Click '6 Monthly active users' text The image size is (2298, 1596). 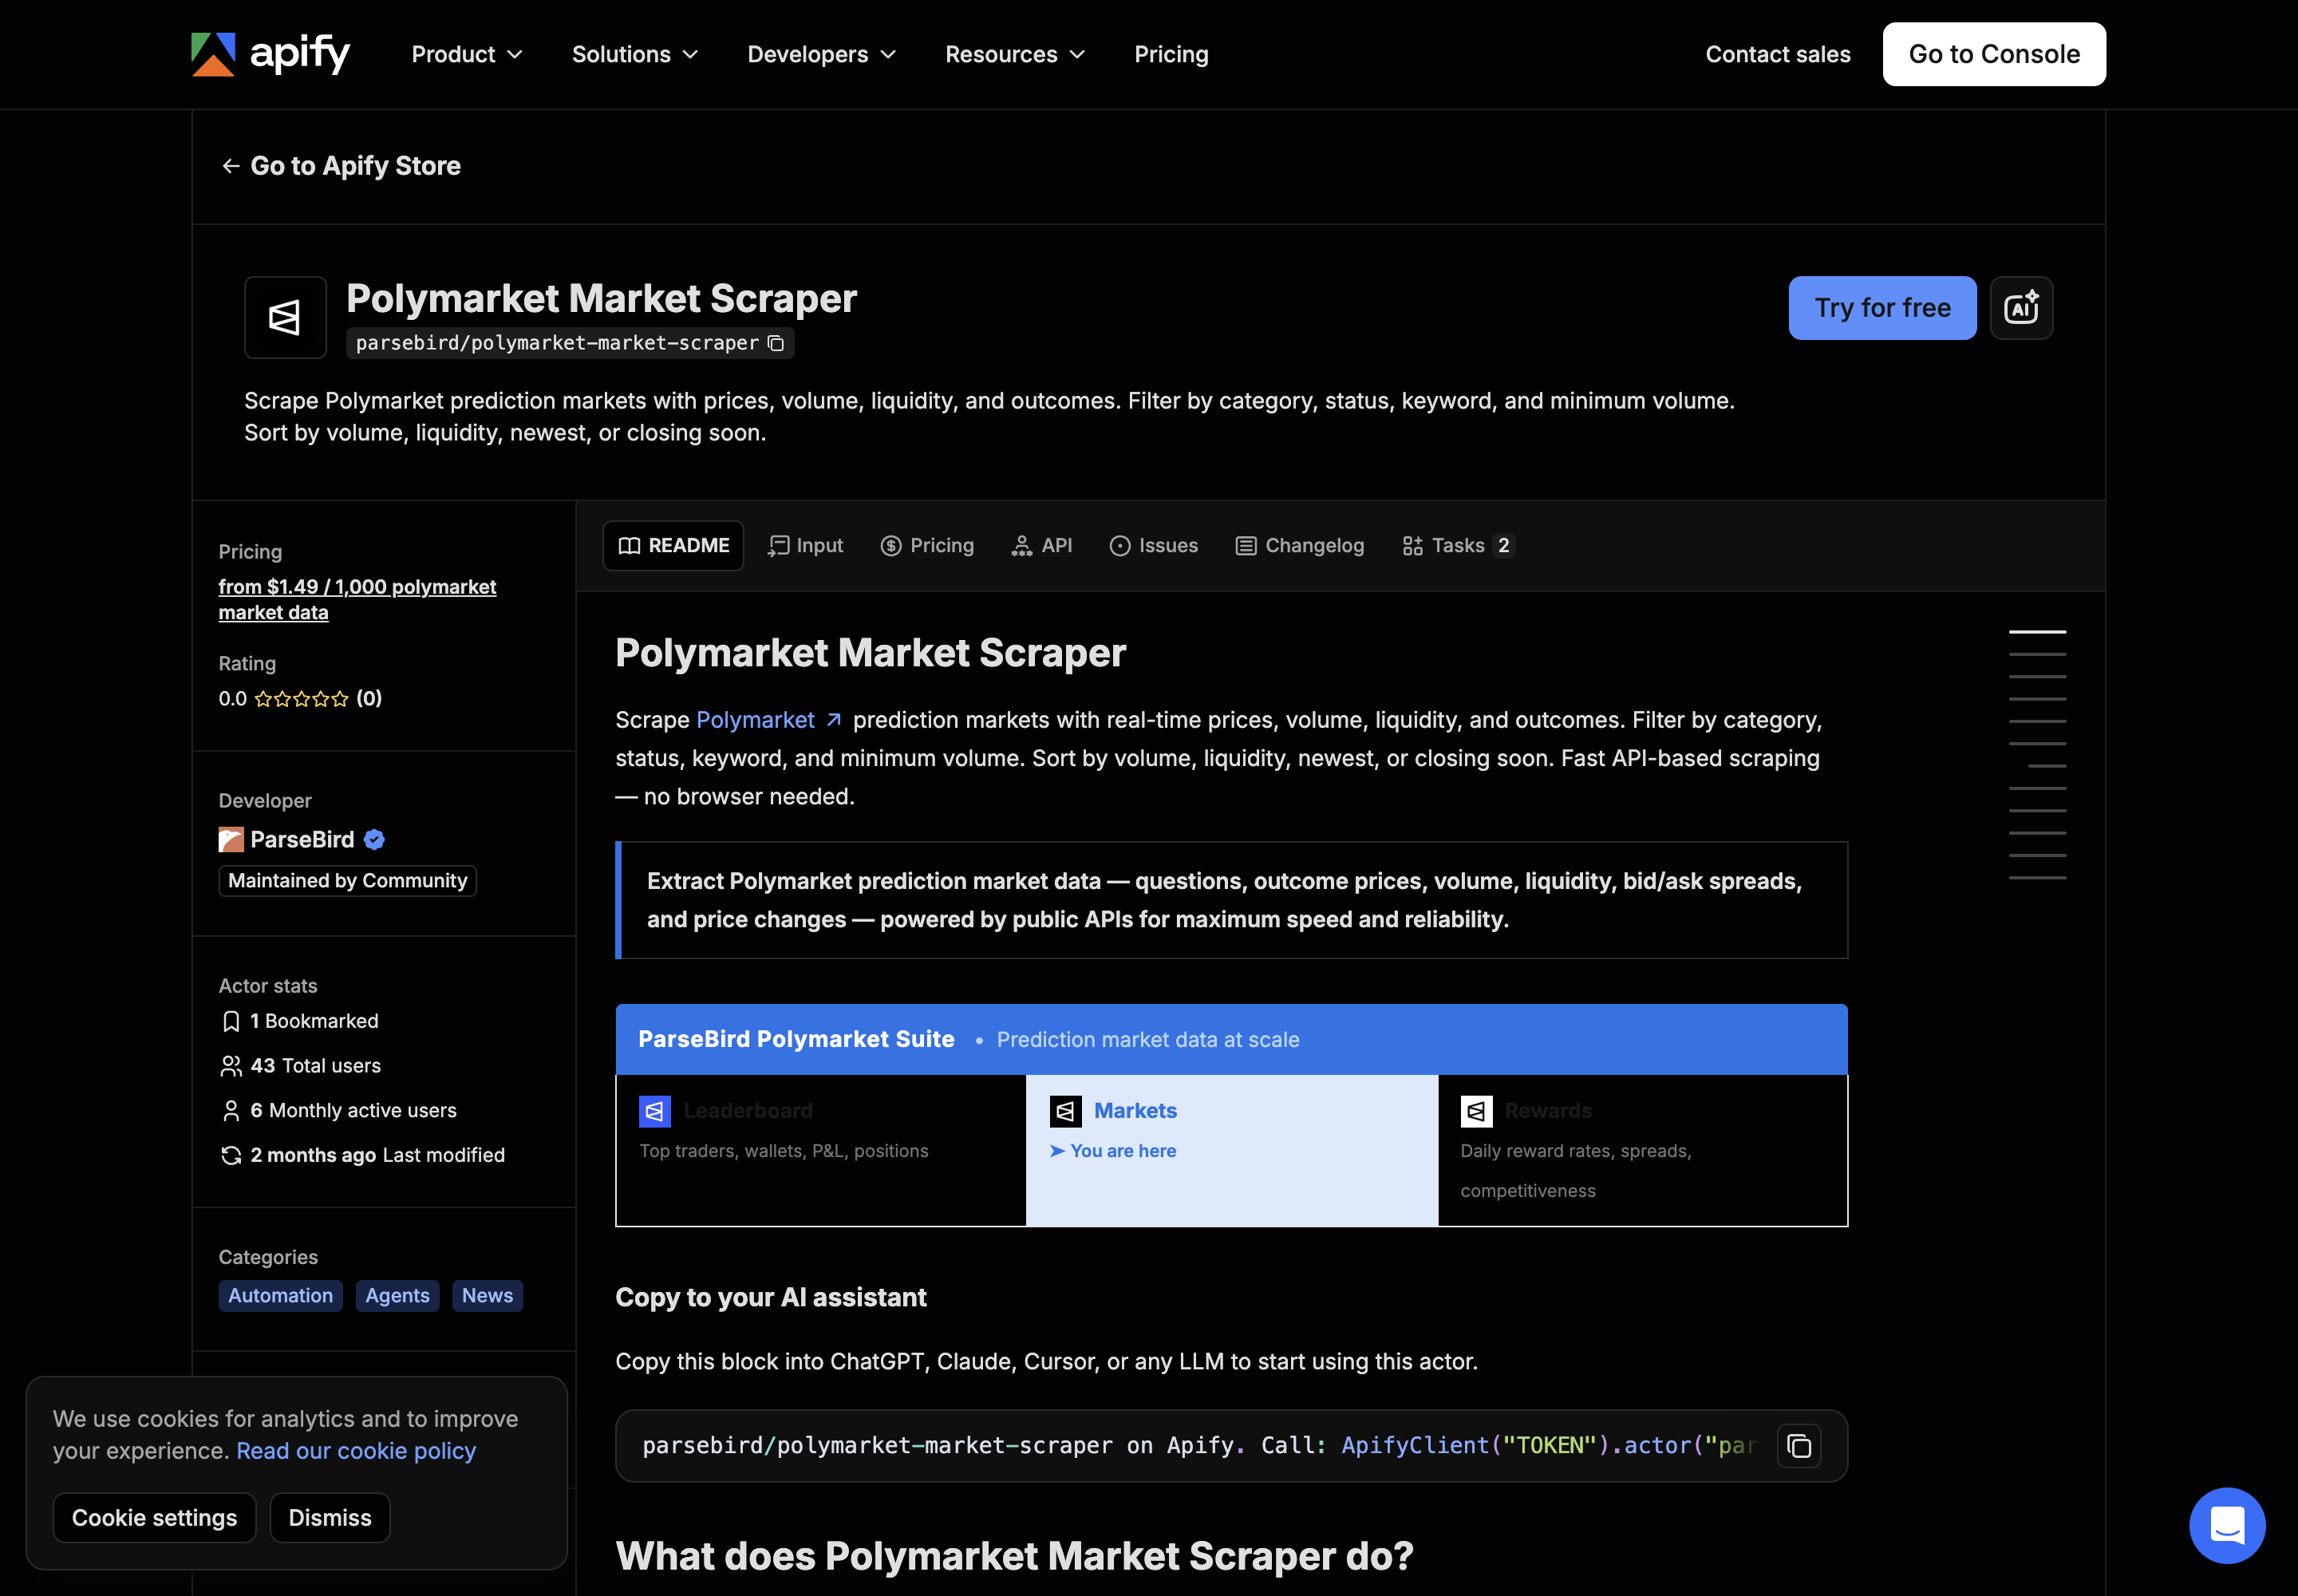(x=353, y=1111)
